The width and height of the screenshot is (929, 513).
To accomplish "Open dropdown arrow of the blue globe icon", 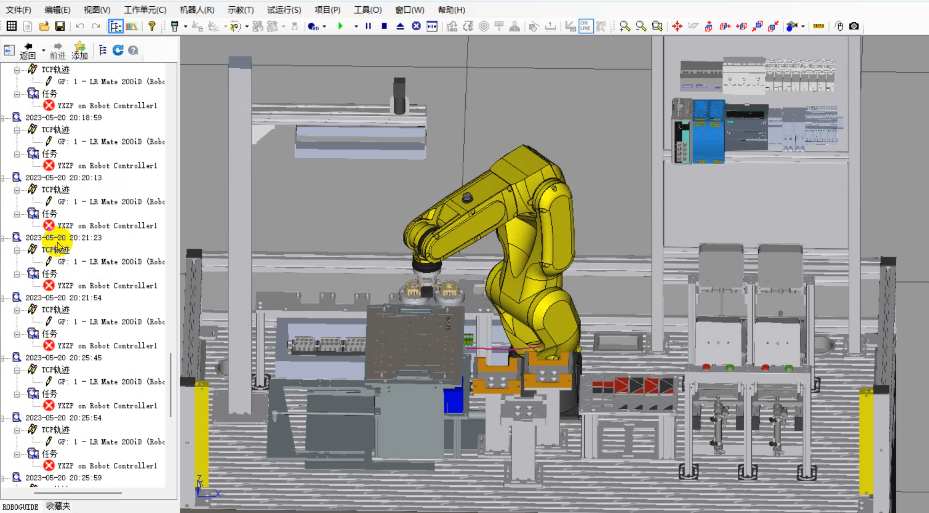I will pos(324,27).
